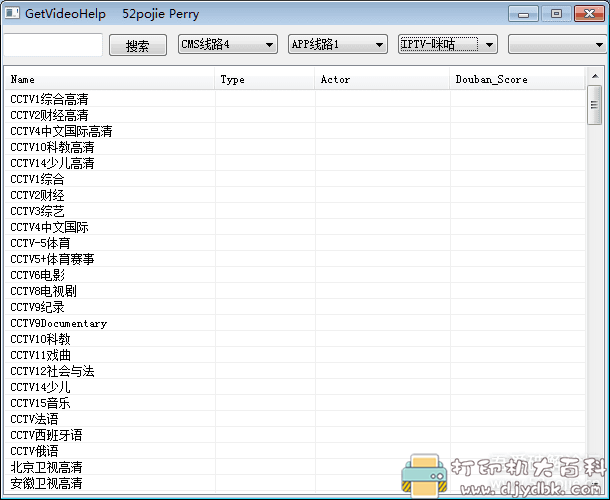Select the CCTV俄语 row
This screenshot has height=500, width=610.
point(295,451)
